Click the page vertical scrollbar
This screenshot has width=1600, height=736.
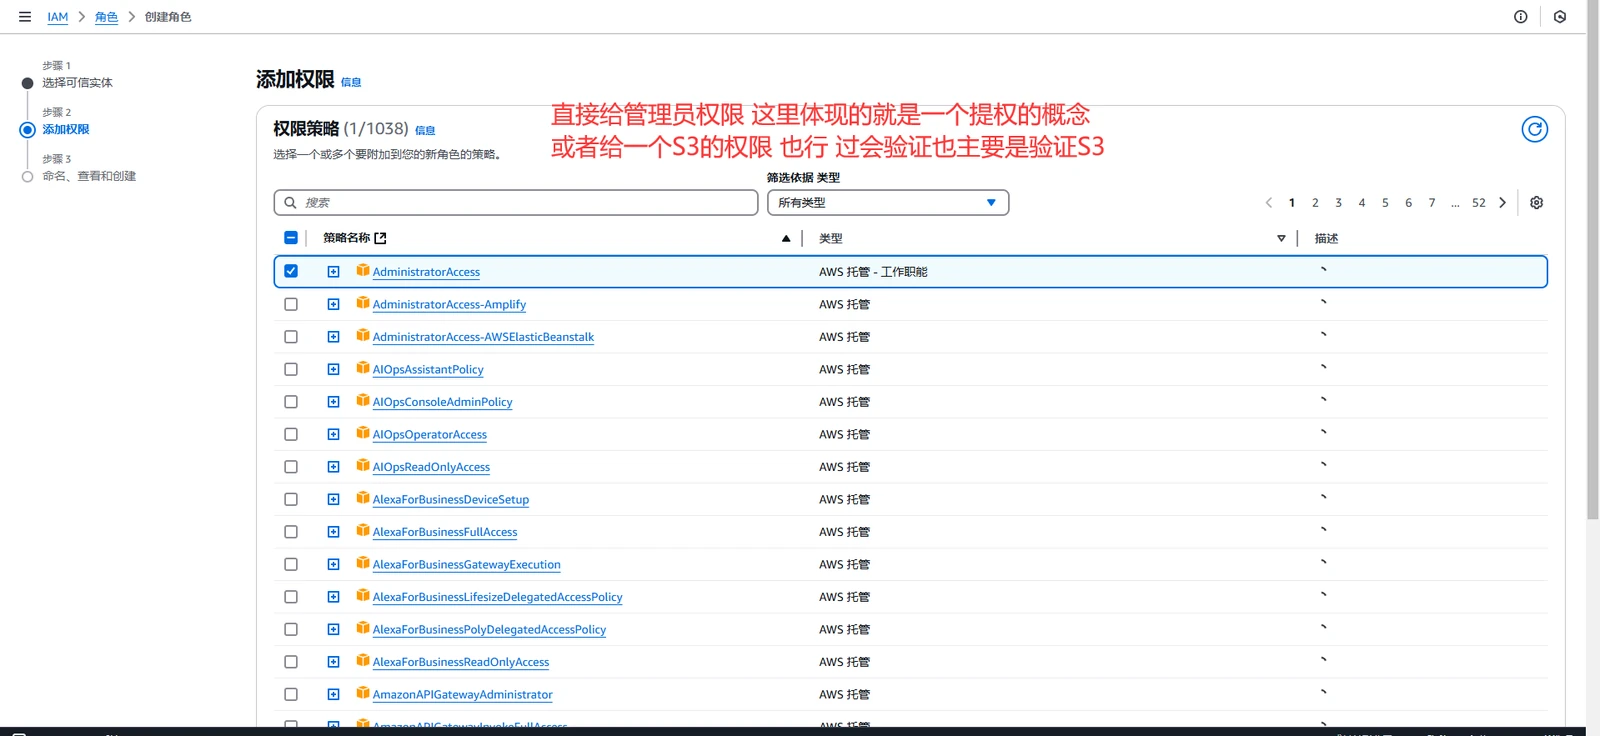[x=1593, y=260]
